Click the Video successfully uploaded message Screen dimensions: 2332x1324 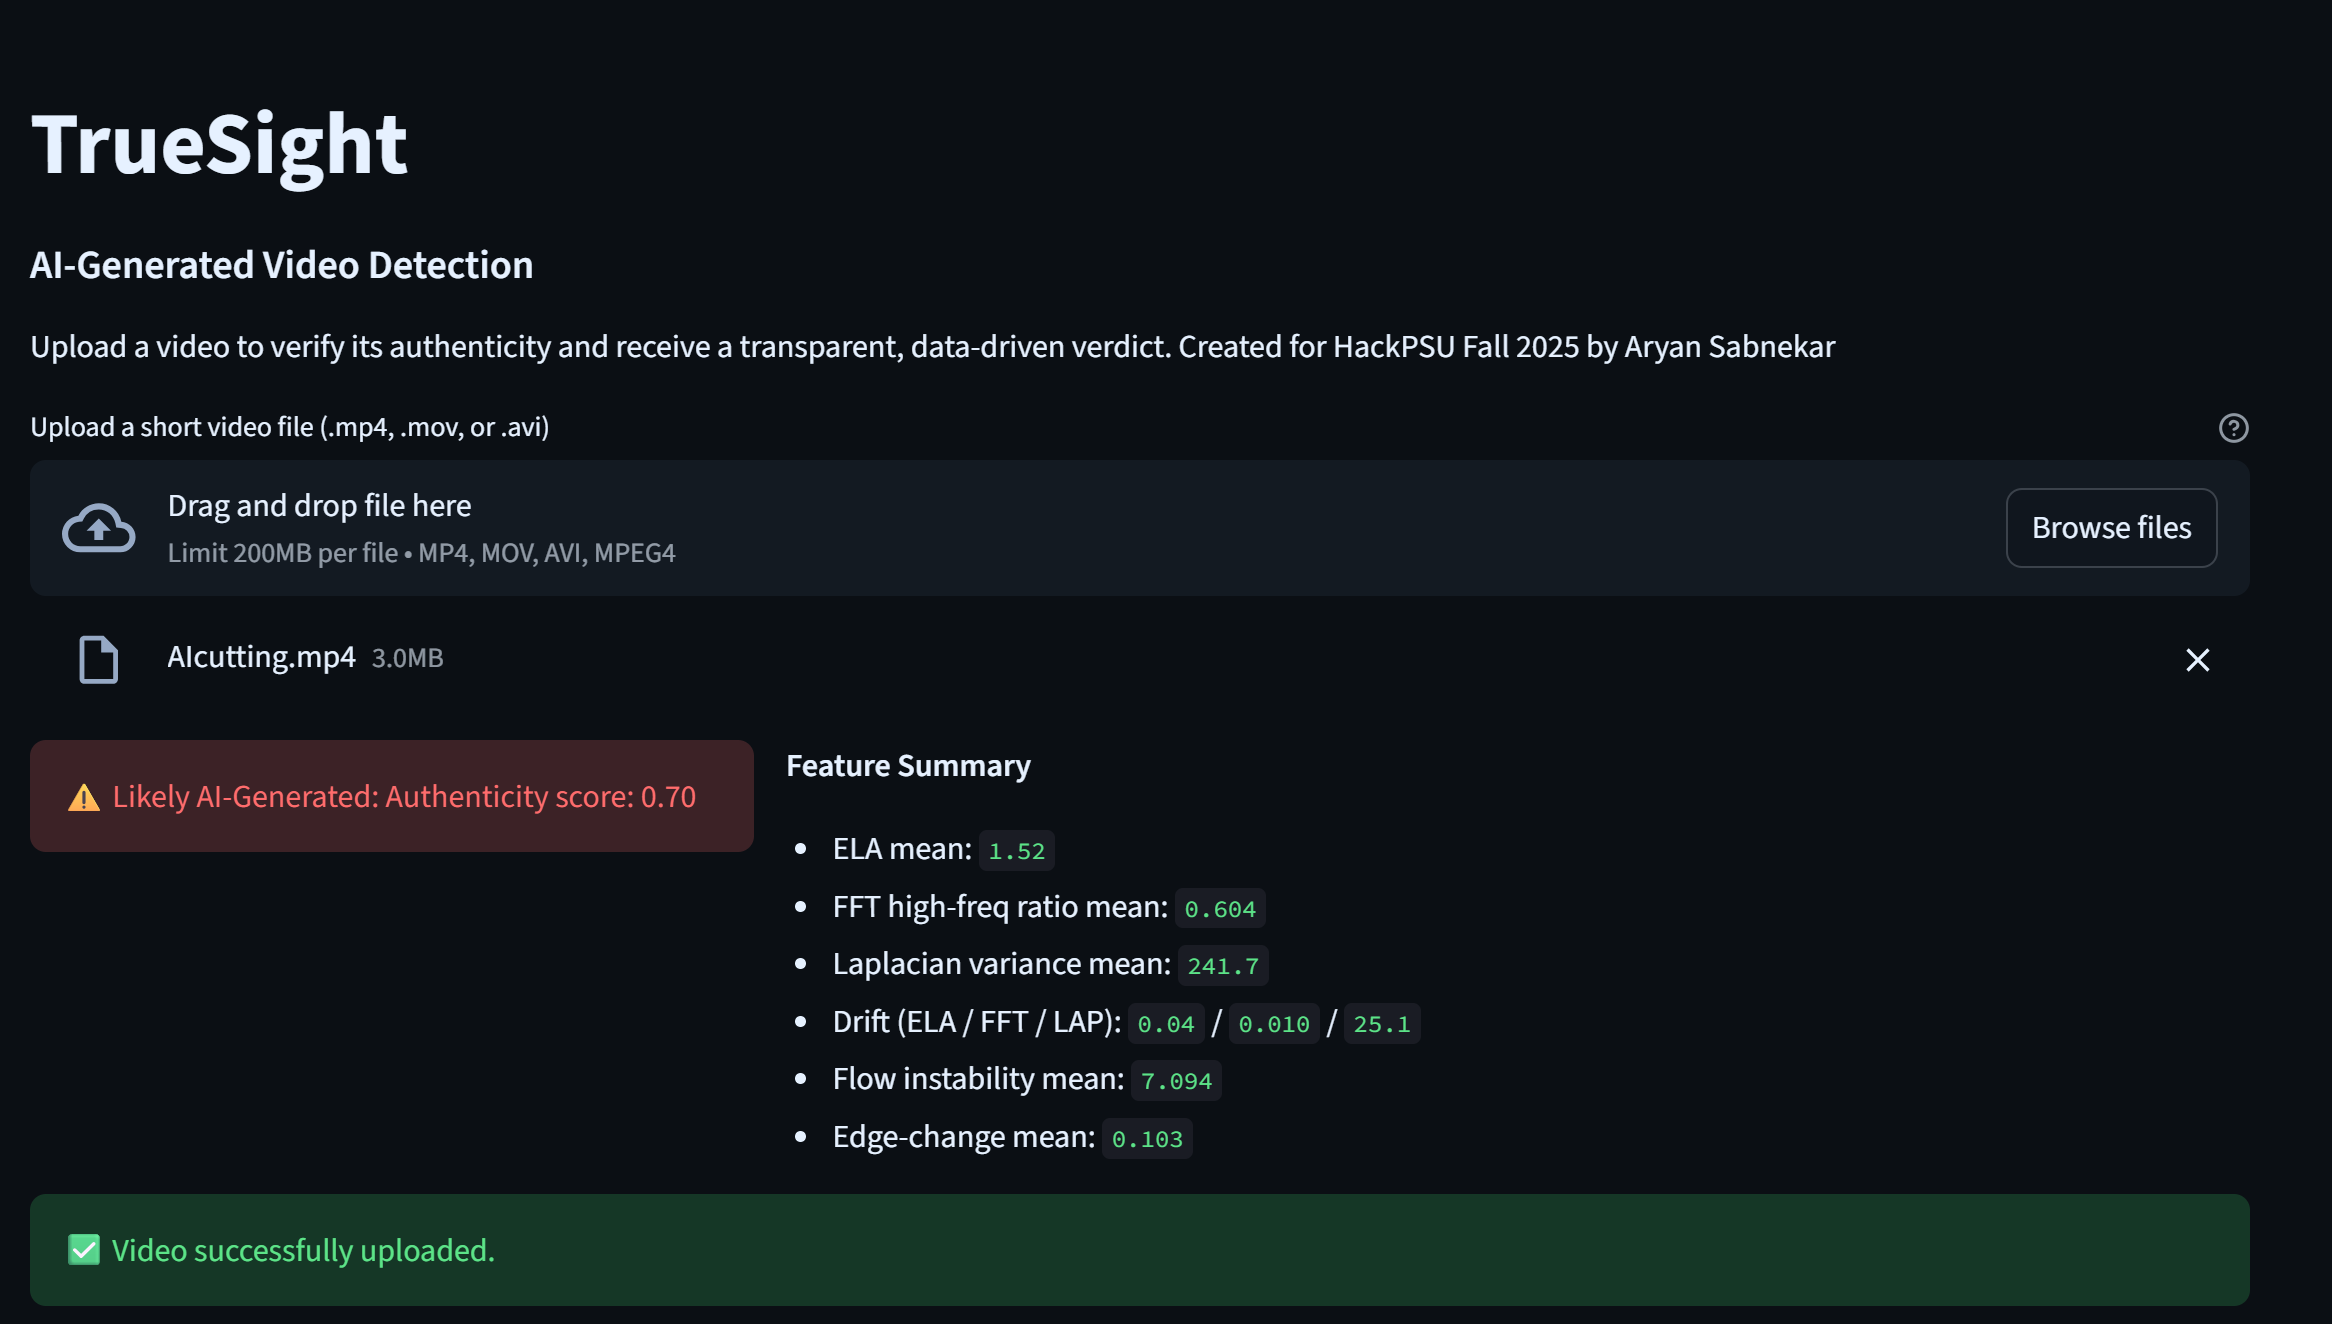click(303, 1250)
